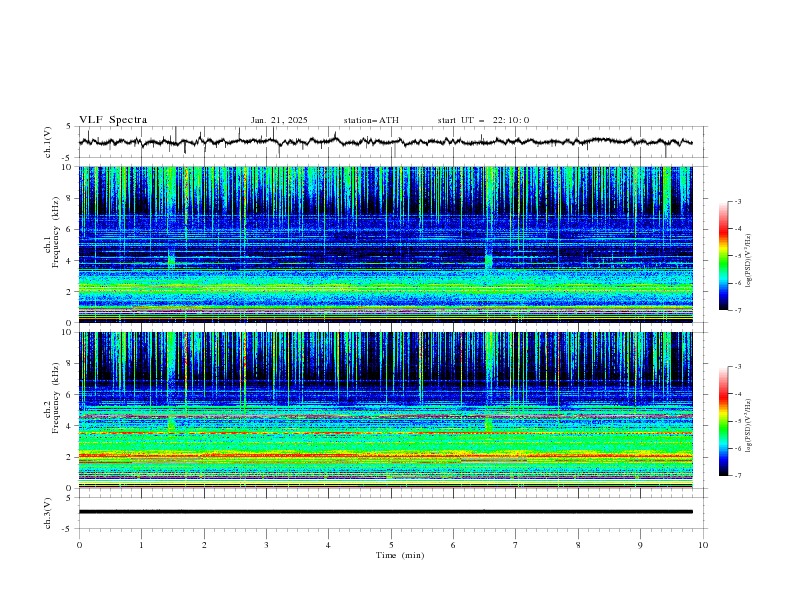The image size is (792, 612).
Task: Click the "VLF Spectra" plot title
Action: tap(113, 120)
